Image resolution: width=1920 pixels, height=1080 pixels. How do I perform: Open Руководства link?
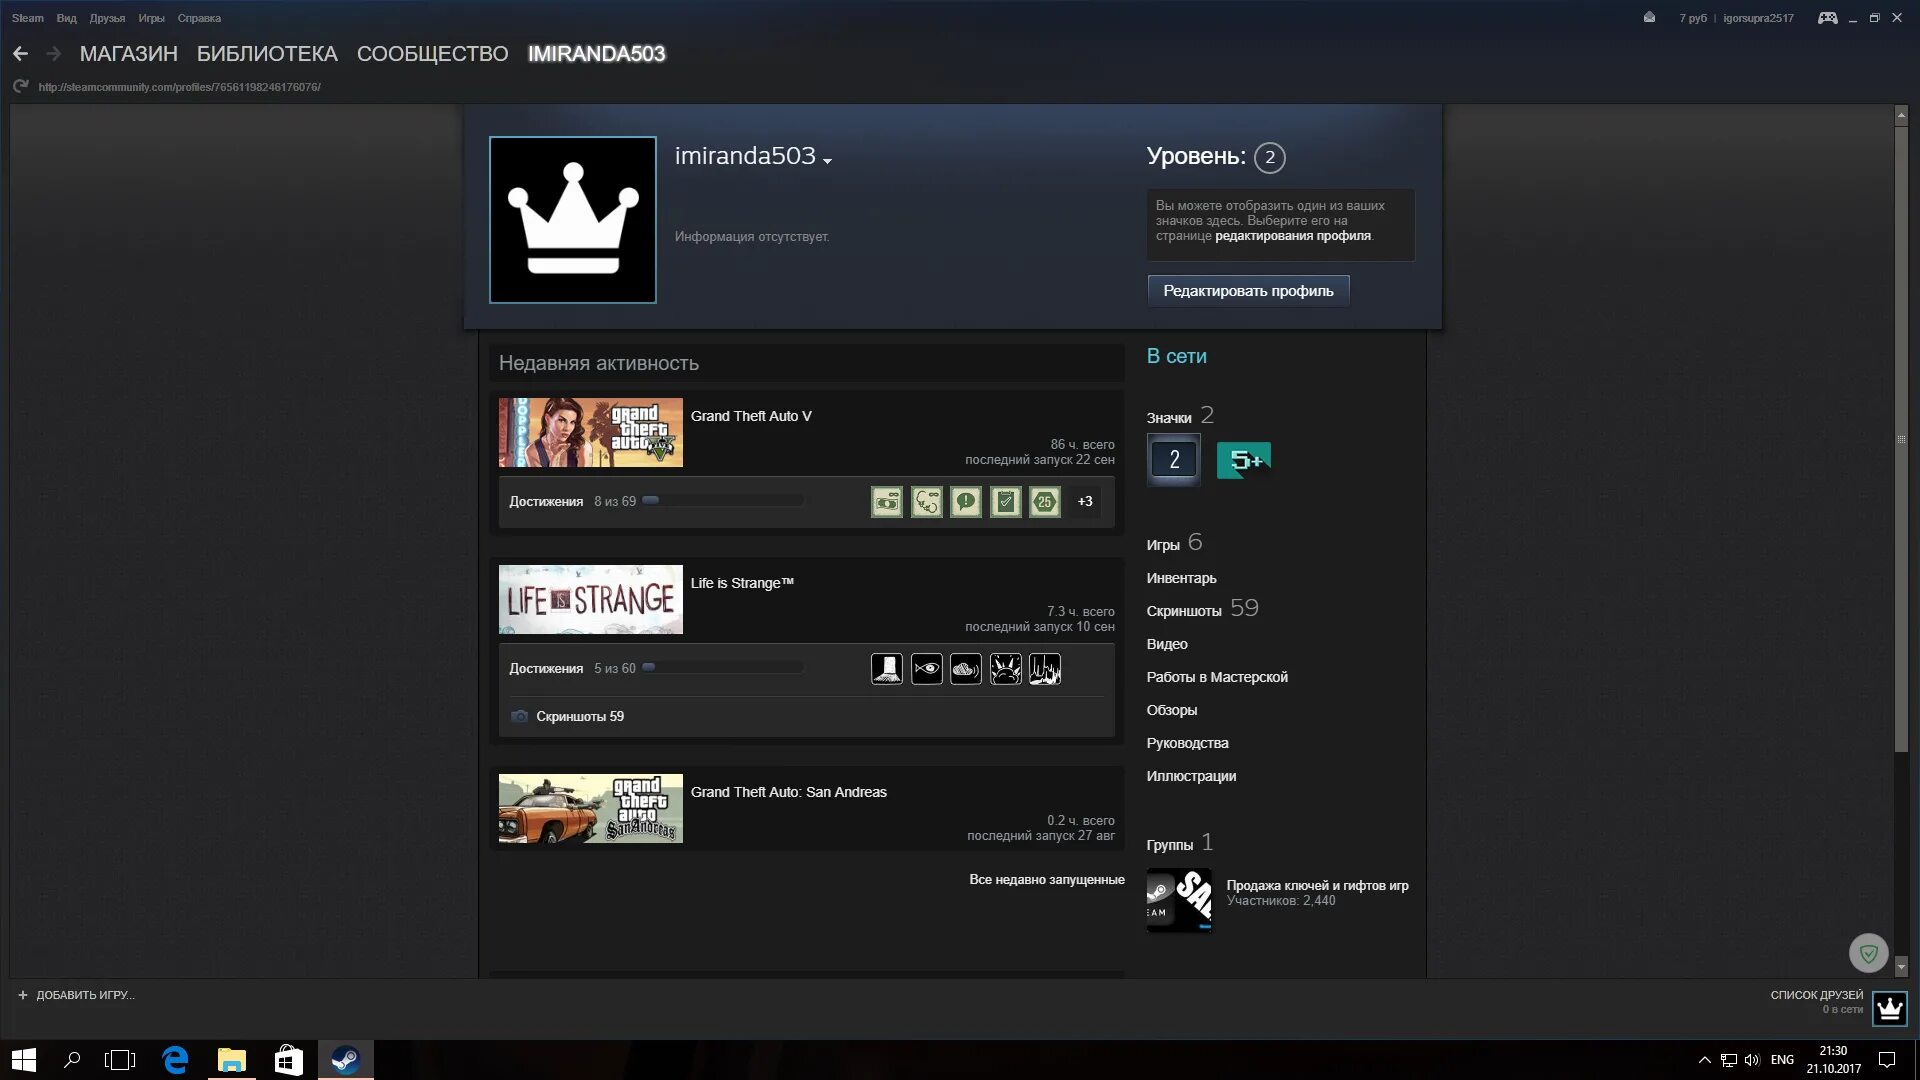(1187, 743)
